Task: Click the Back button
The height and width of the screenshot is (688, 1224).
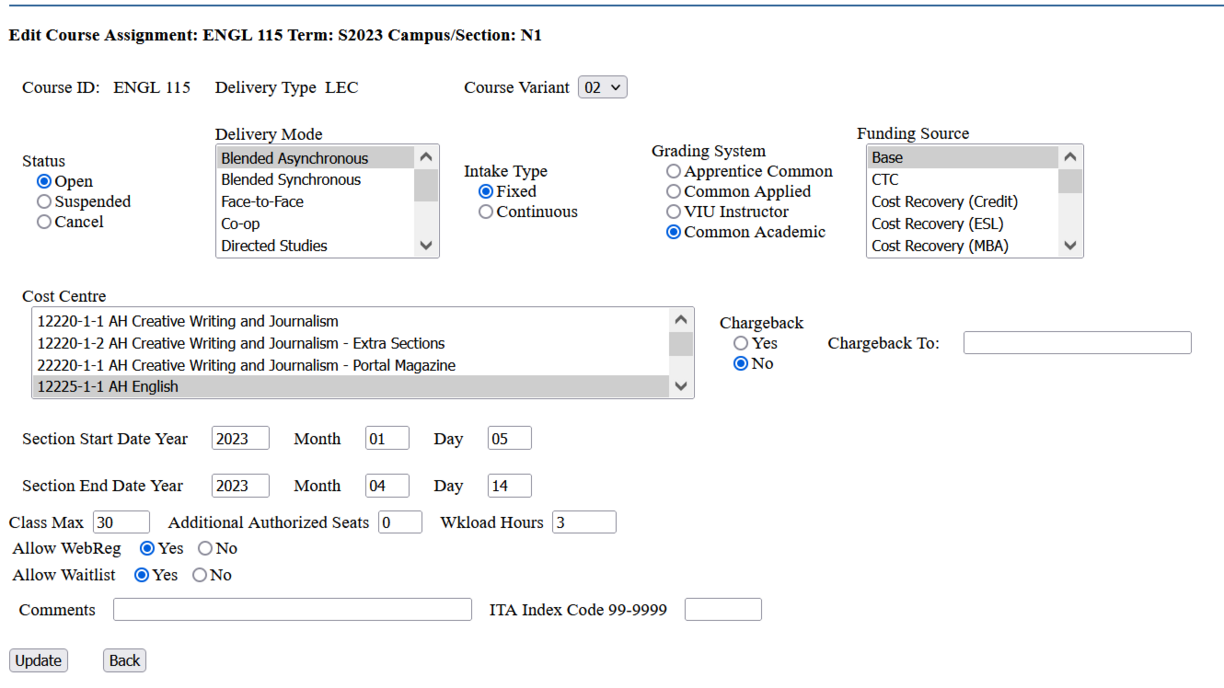Action: coord(124,660)
